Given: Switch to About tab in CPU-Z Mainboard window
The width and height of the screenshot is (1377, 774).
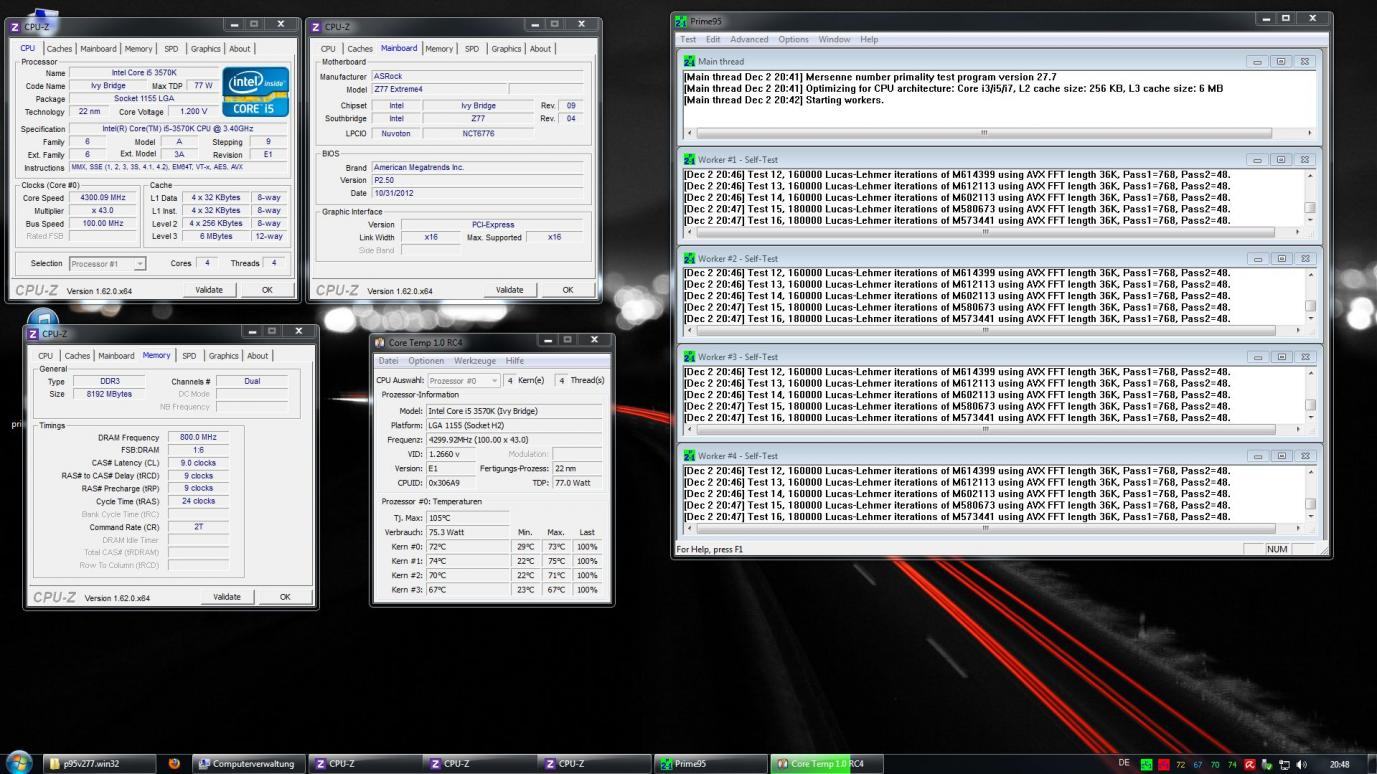Looking at the screenshot, I should point(540,48).
